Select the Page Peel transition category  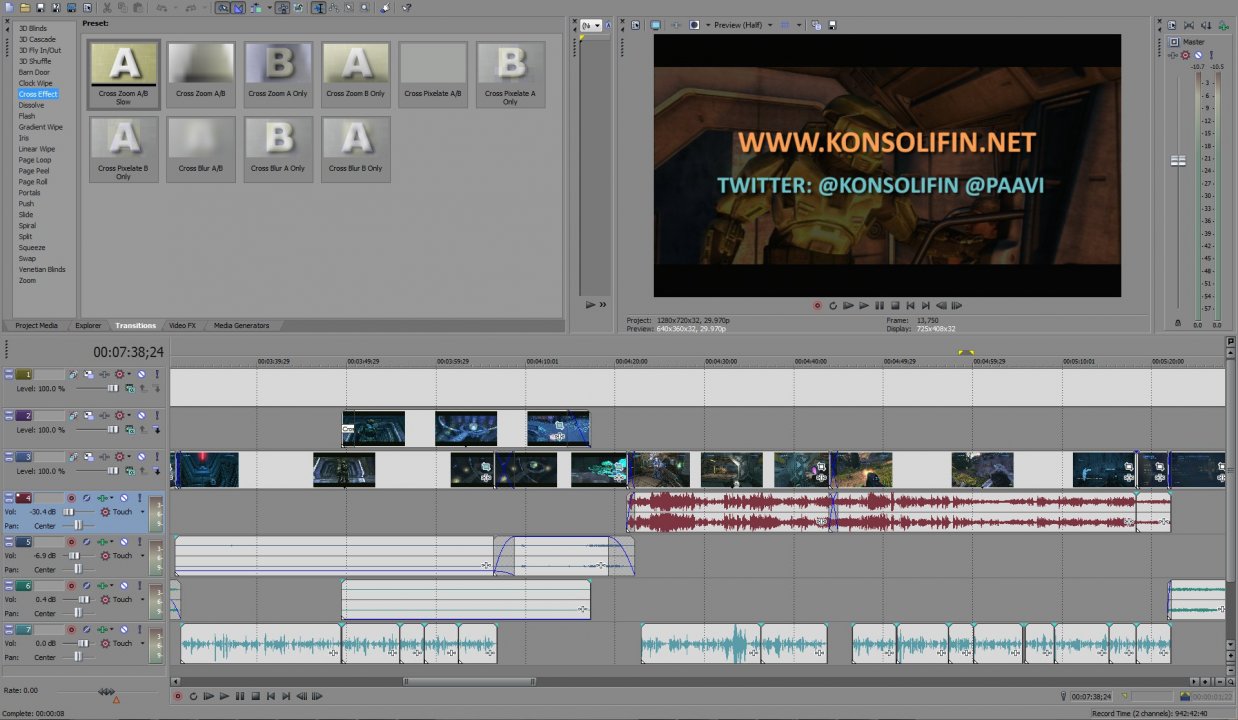pos(34,171)
